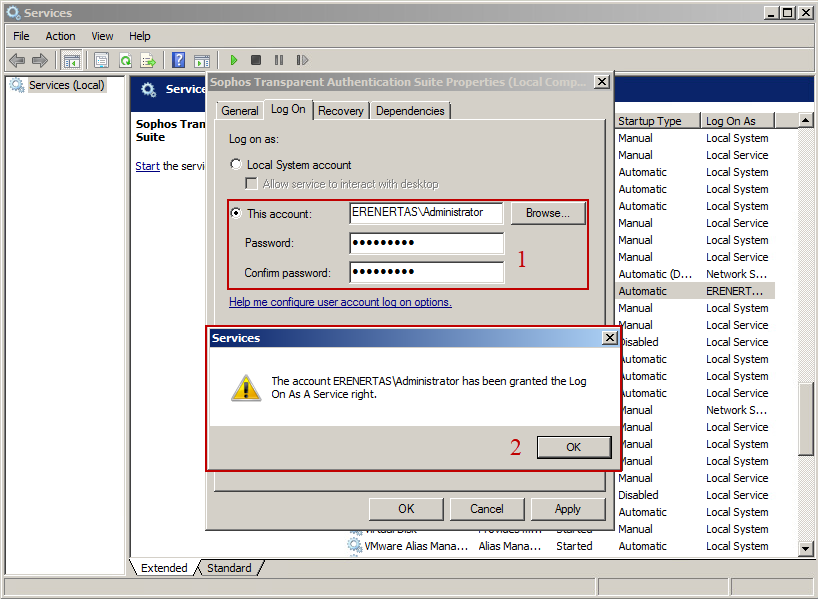Screen dimensions: 818x599
Task: Click the Sophos Transparent Authentication Suite heading
Action: 170,130
